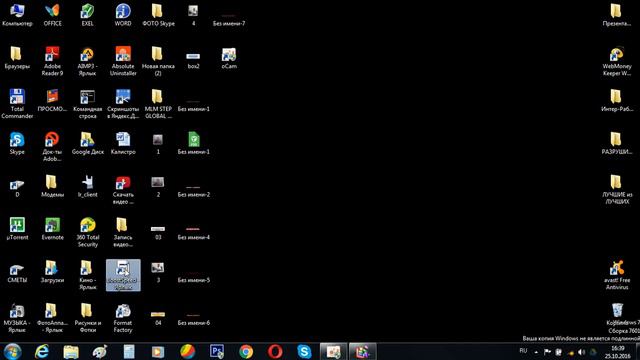Open the volume control in tray

[x=581, y=352]
